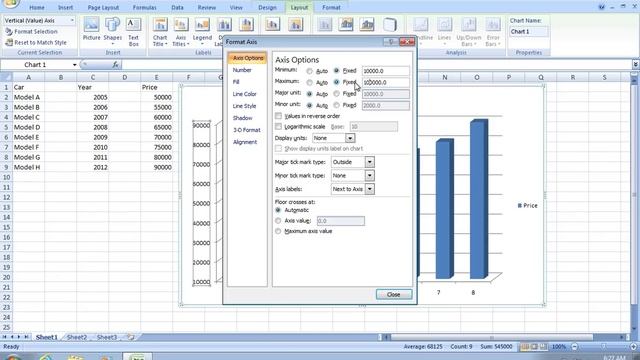Viewport: 640px width, 360px height.
Task: Click Reset to Match Style
Action: tap(36, 42)
